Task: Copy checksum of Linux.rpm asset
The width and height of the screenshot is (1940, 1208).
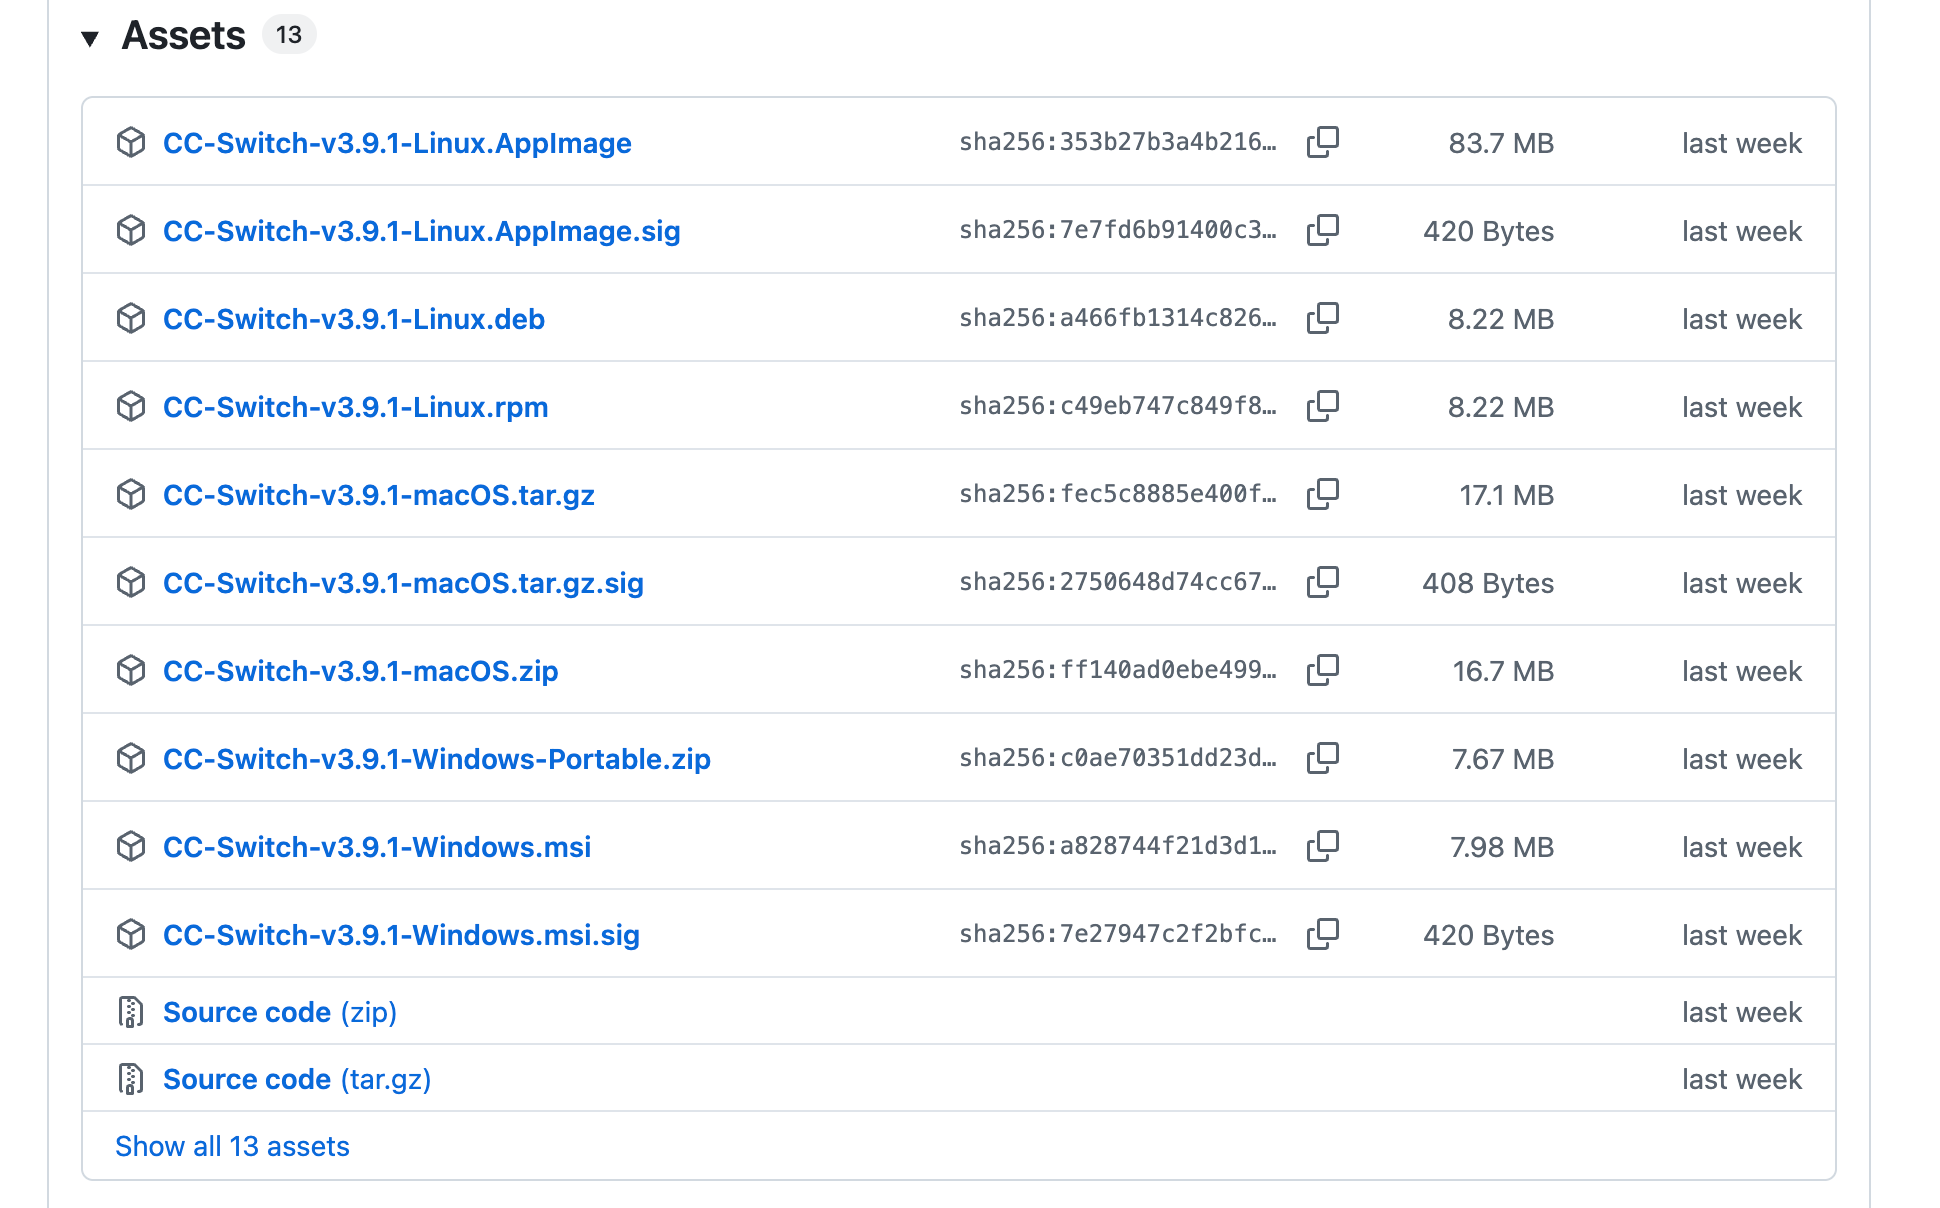Action: pos(1322,406)
